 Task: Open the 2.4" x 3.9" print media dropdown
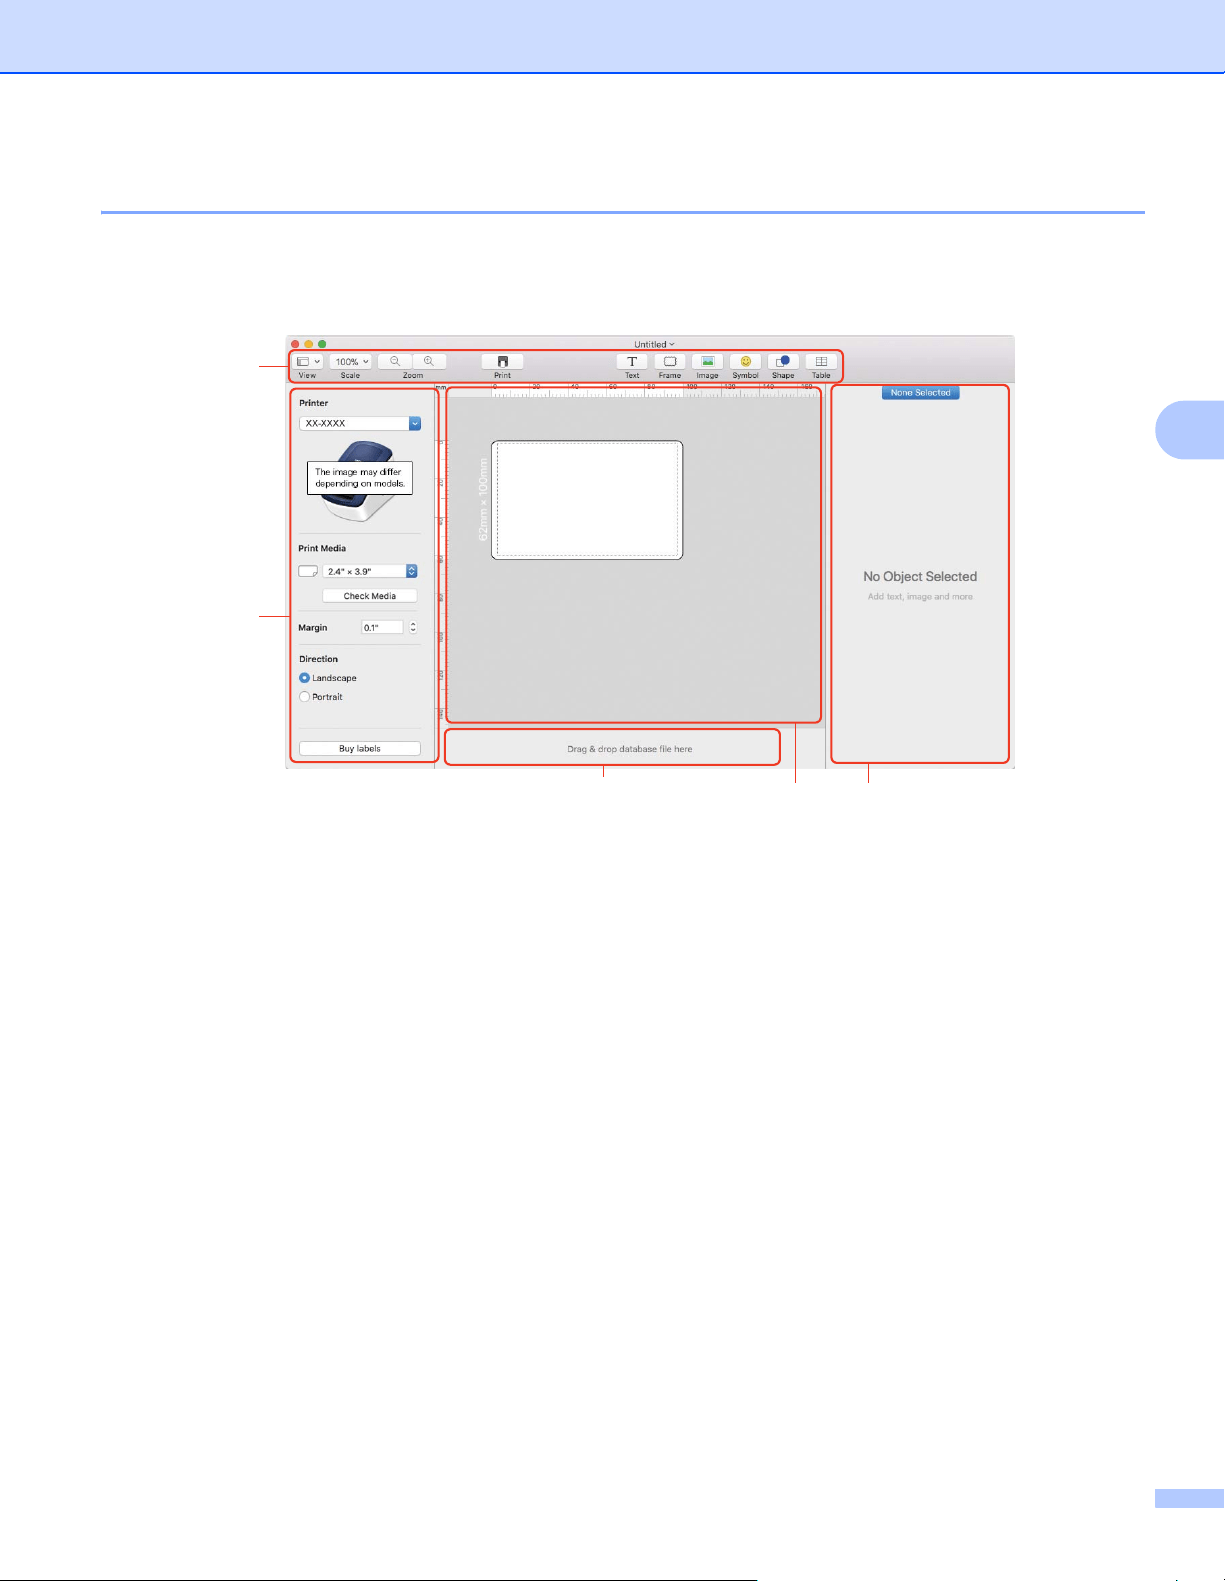(370, 571)
